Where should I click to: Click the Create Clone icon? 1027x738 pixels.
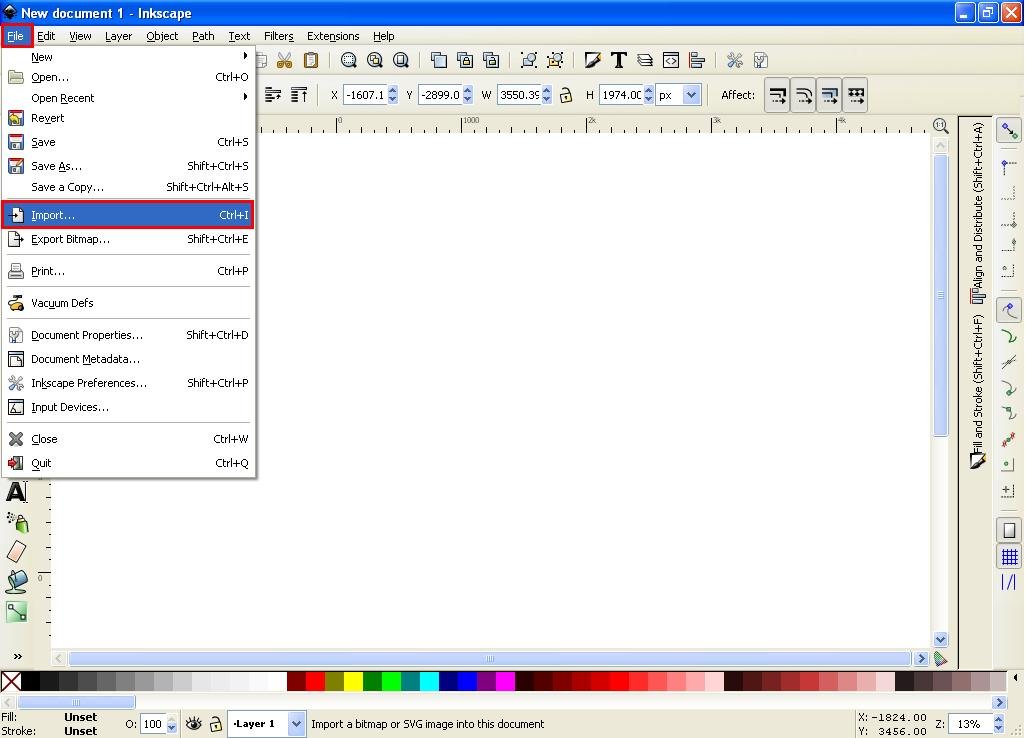(x=465, y=61)
